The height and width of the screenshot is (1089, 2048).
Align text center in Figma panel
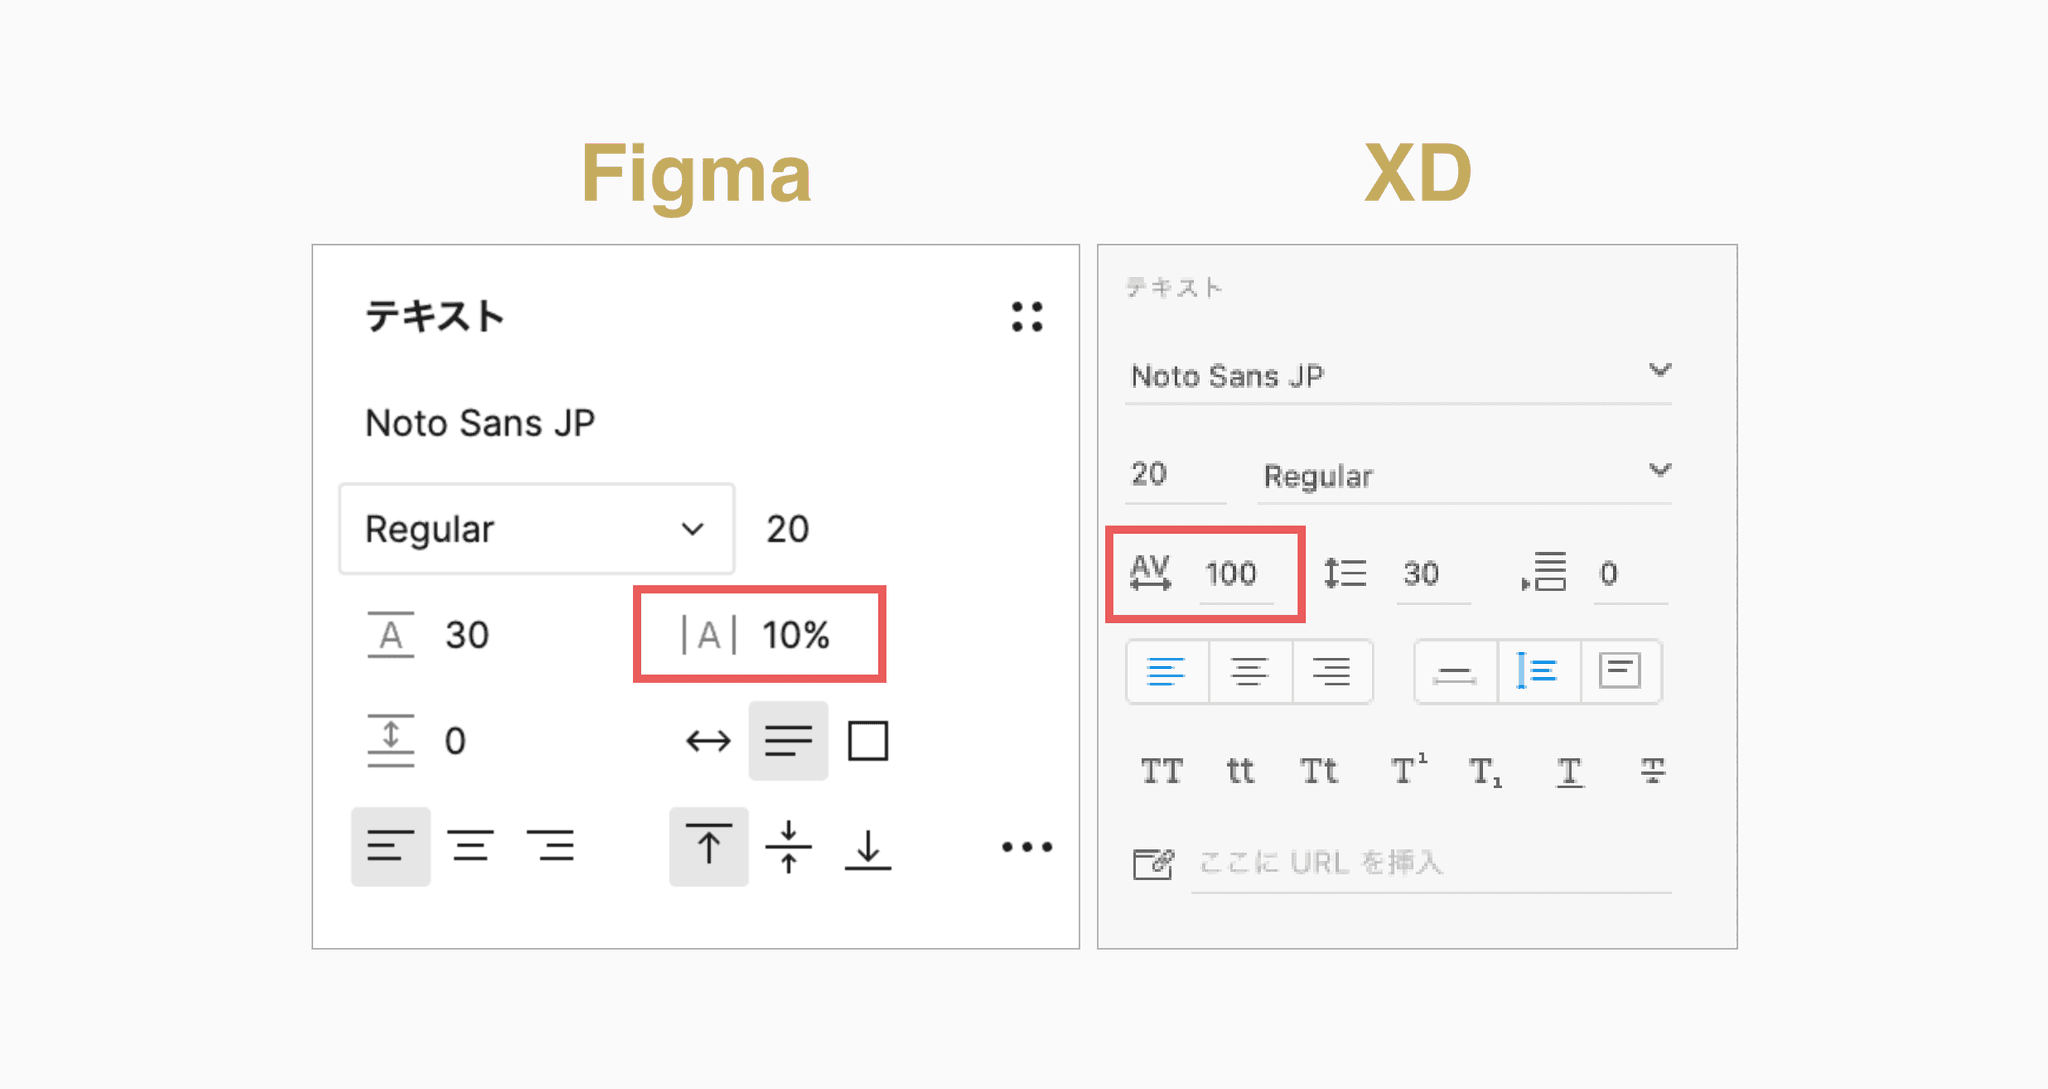coord(470,847)
